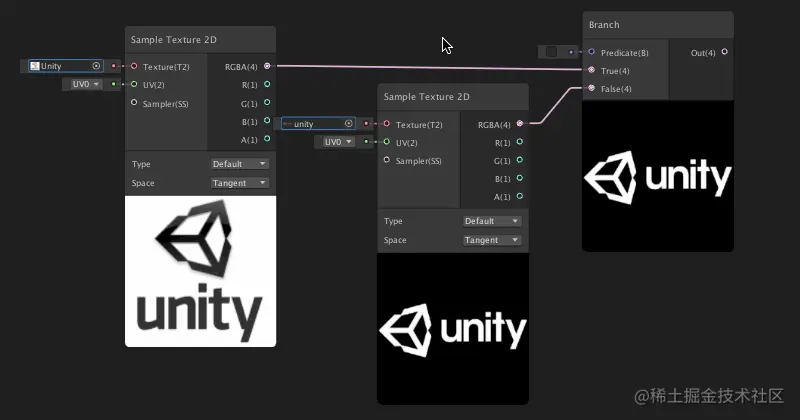Click R(1) output port on black-preview Sample Texture node
Viewport: 800px width, 420px height.
[519, 142]
